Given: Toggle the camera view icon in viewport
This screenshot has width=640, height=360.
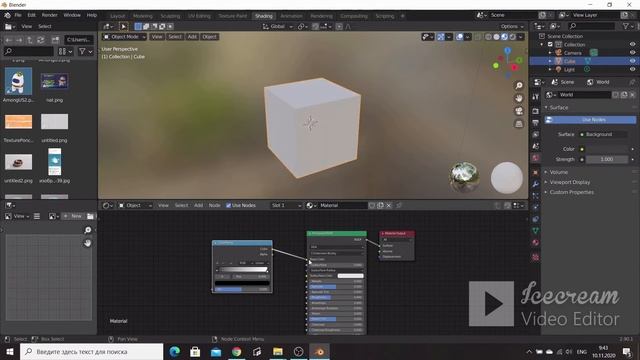Looking at the screenshot, I should point(519,111).
